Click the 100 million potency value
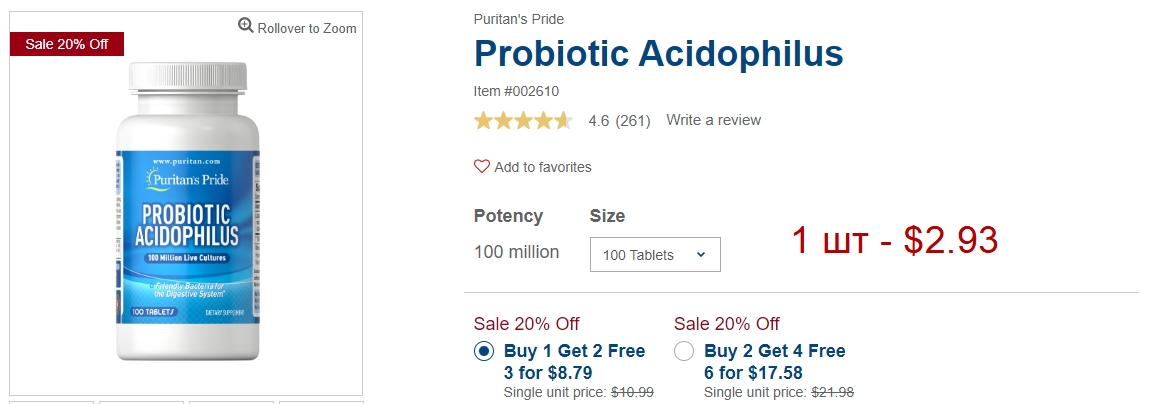Screen dimensions: 1152x404 point(516,252)
